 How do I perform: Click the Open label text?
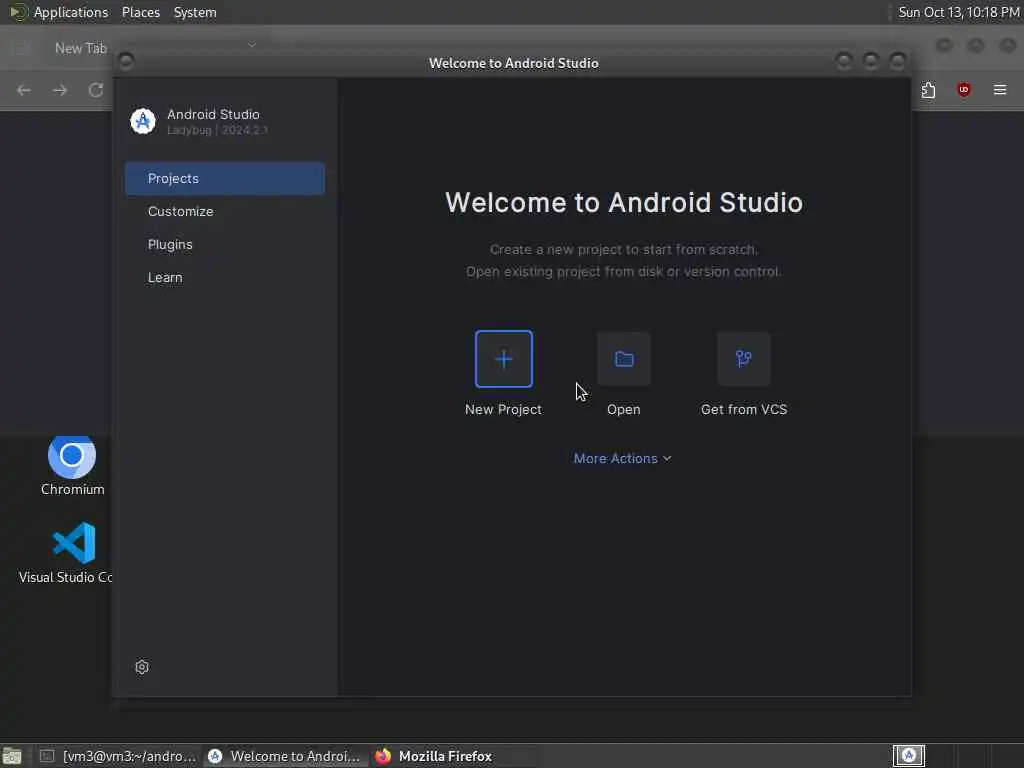[x=624, y=409]
